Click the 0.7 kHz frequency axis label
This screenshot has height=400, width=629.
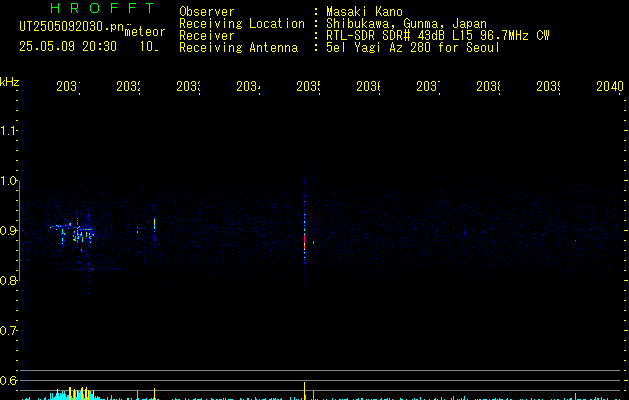pyautogui.click(x=9, y=331)
